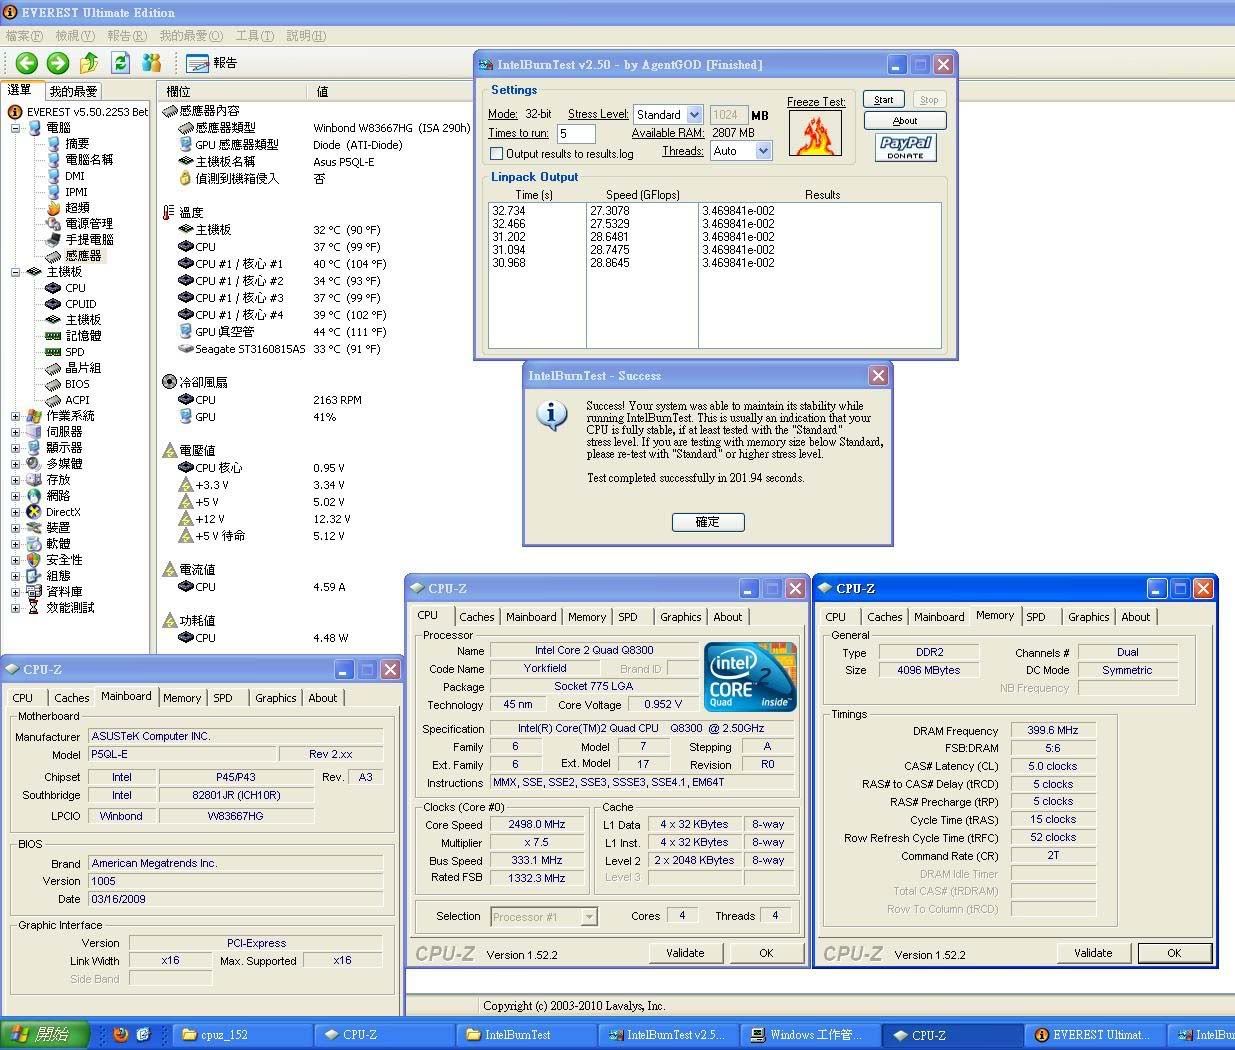Switch to Graphics tab in Mainboard CPU-Z window
Image resolution: width=1235 pixels, height=1050 pixels.
tap(276, 698)
